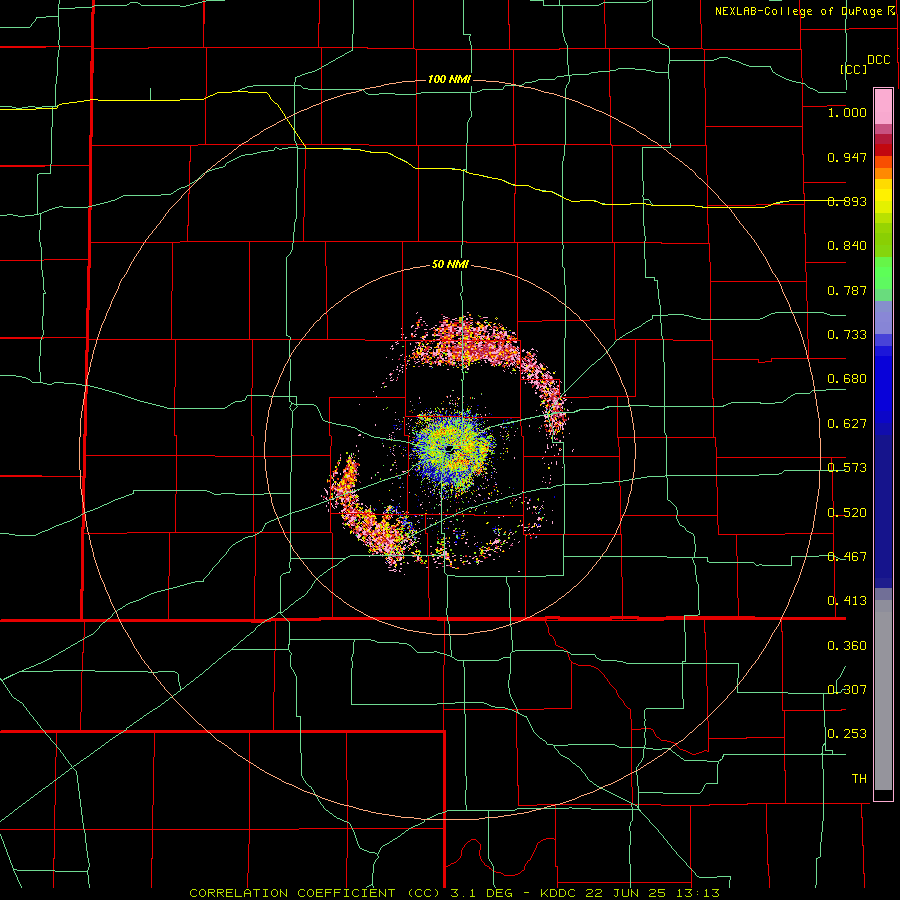Click the TH label on the color scale

[x=859, y=779]
